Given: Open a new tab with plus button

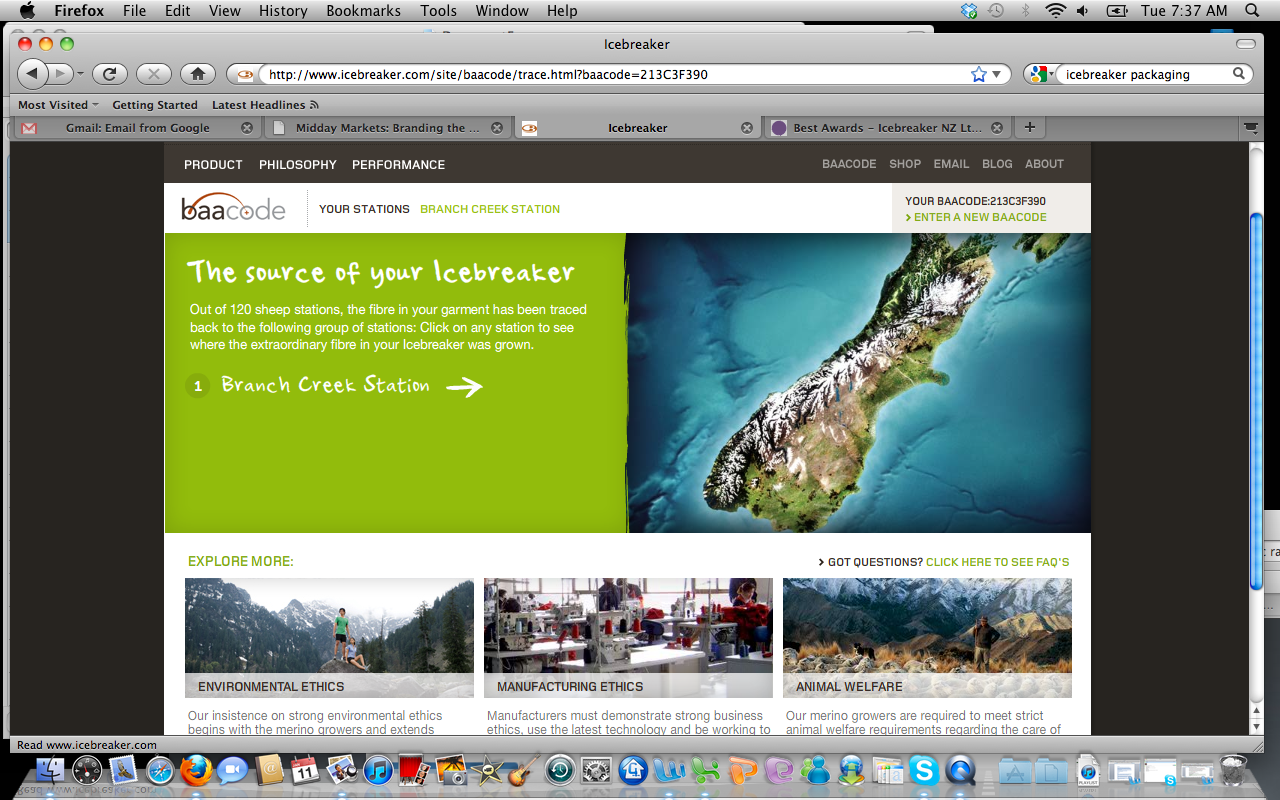Looking at the screenshot, I should [x=1029, y=127].
